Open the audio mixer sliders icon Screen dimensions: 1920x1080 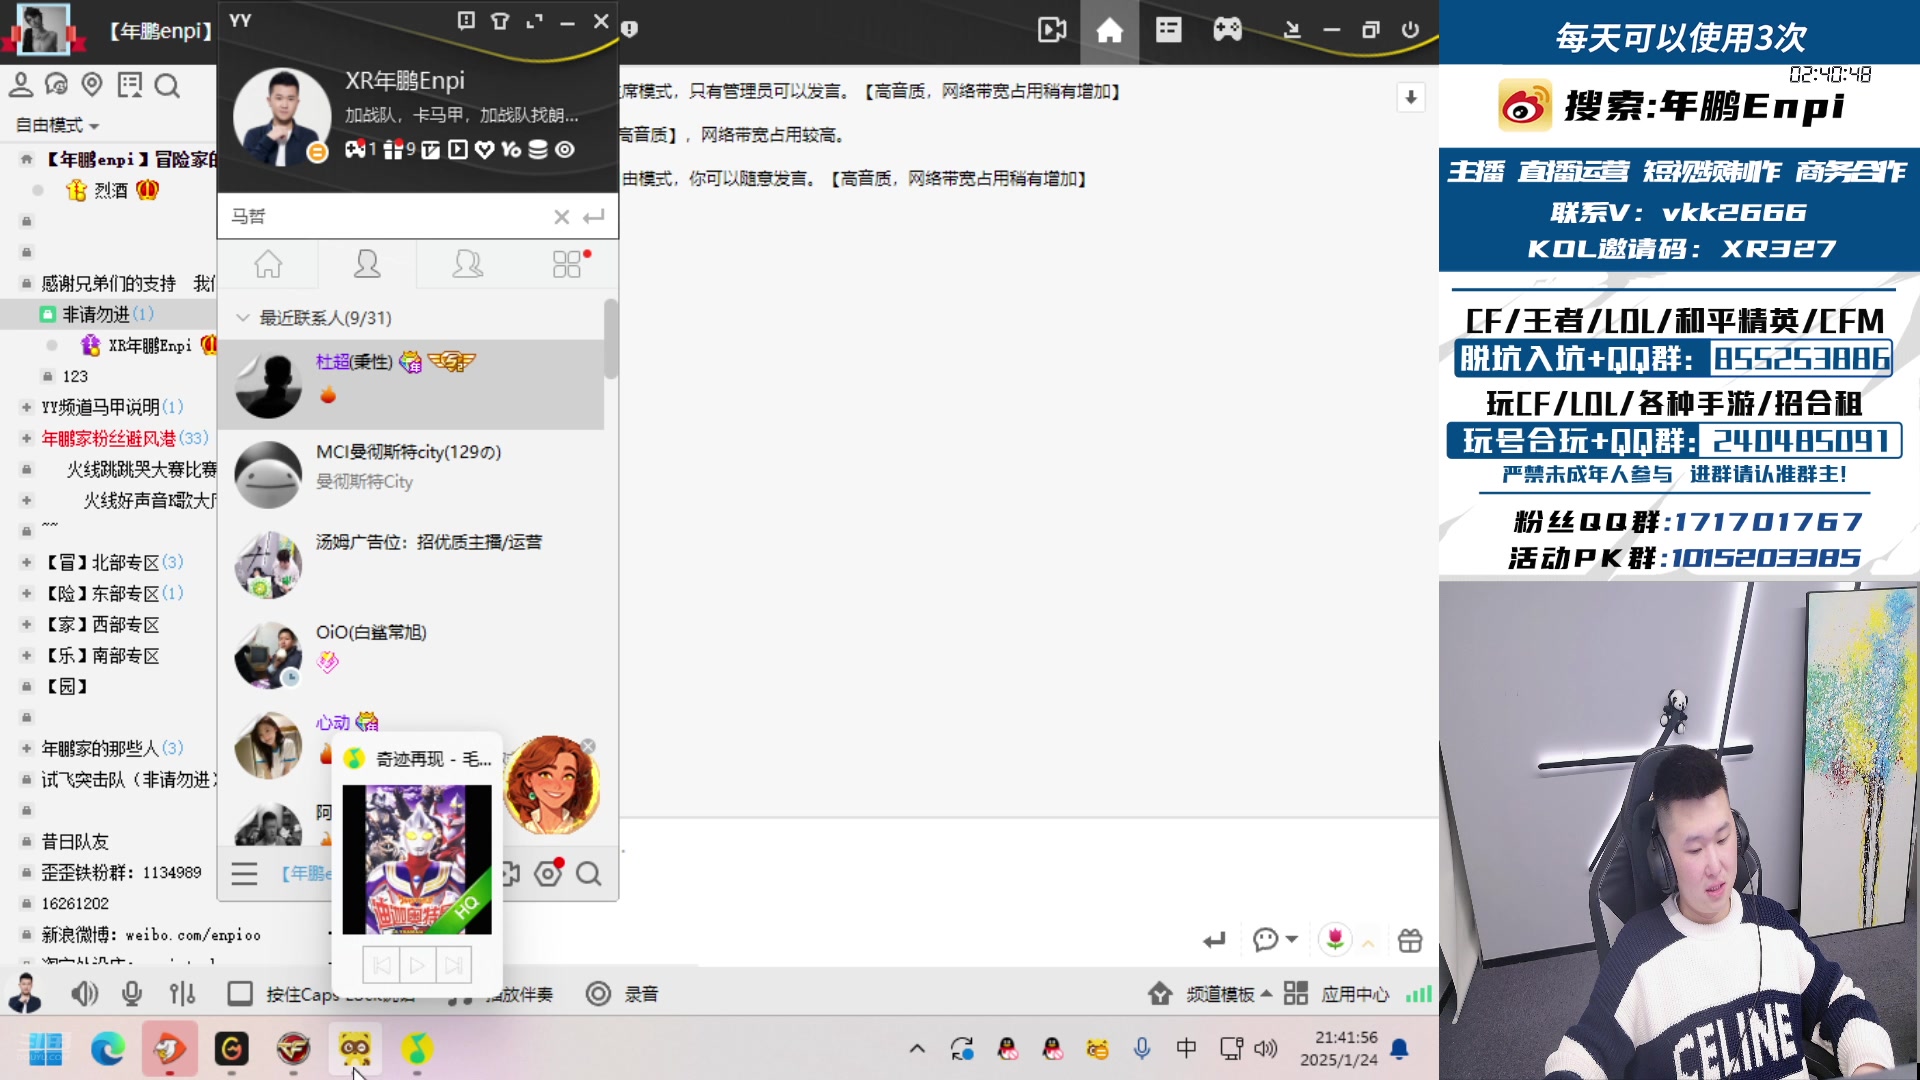182,993
